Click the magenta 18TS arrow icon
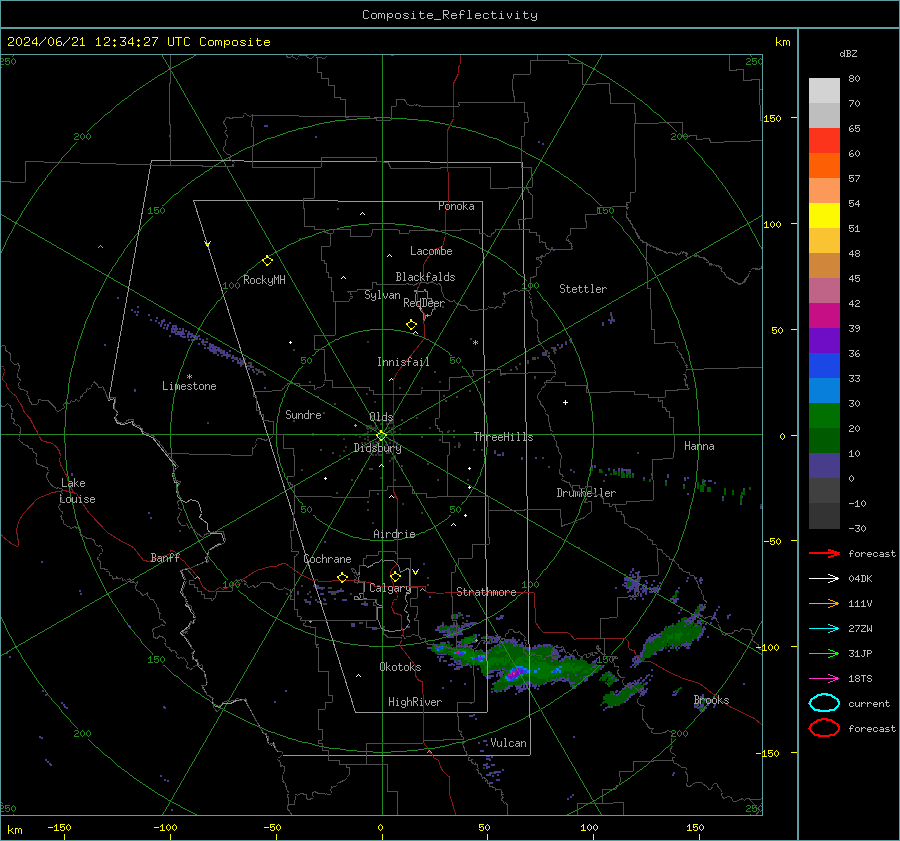This screenshot has width=900, height=841. [824, 679]
